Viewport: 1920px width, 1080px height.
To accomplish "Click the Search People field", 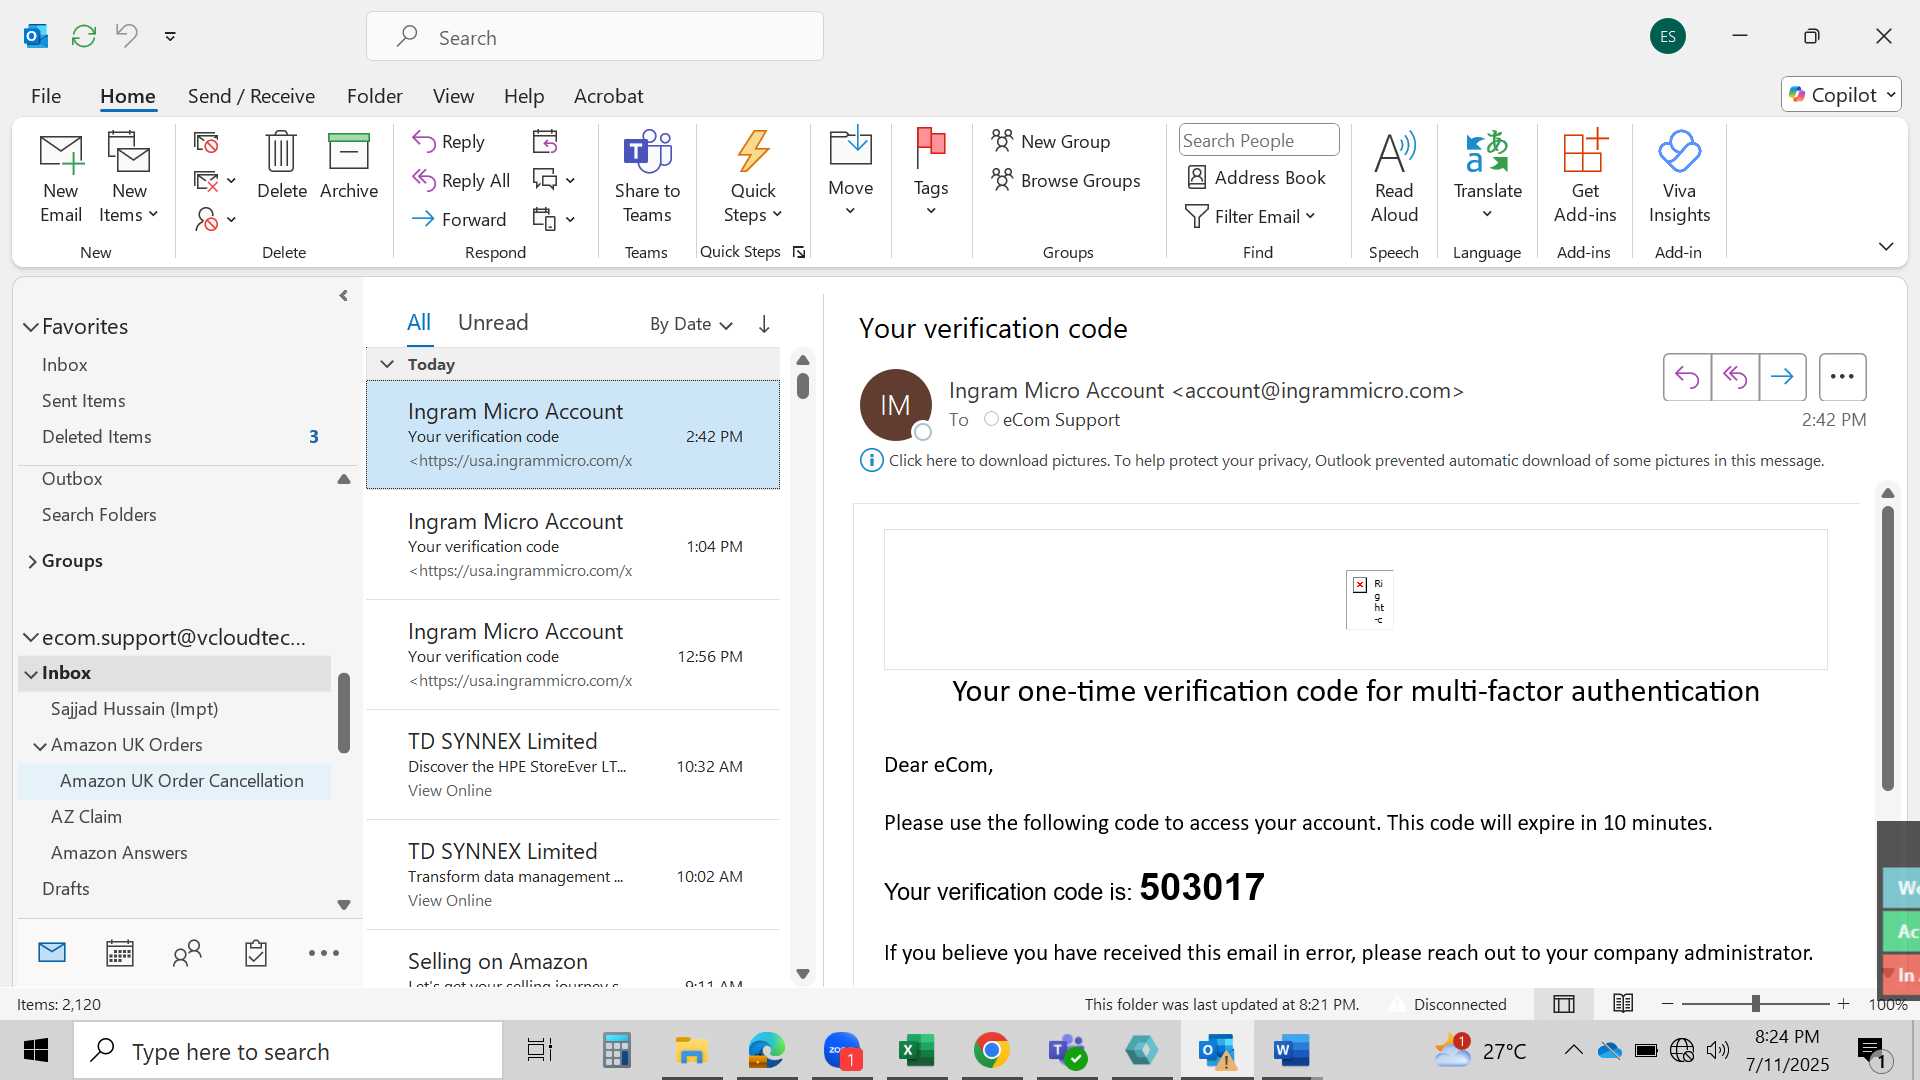I will click(1259, 141).
